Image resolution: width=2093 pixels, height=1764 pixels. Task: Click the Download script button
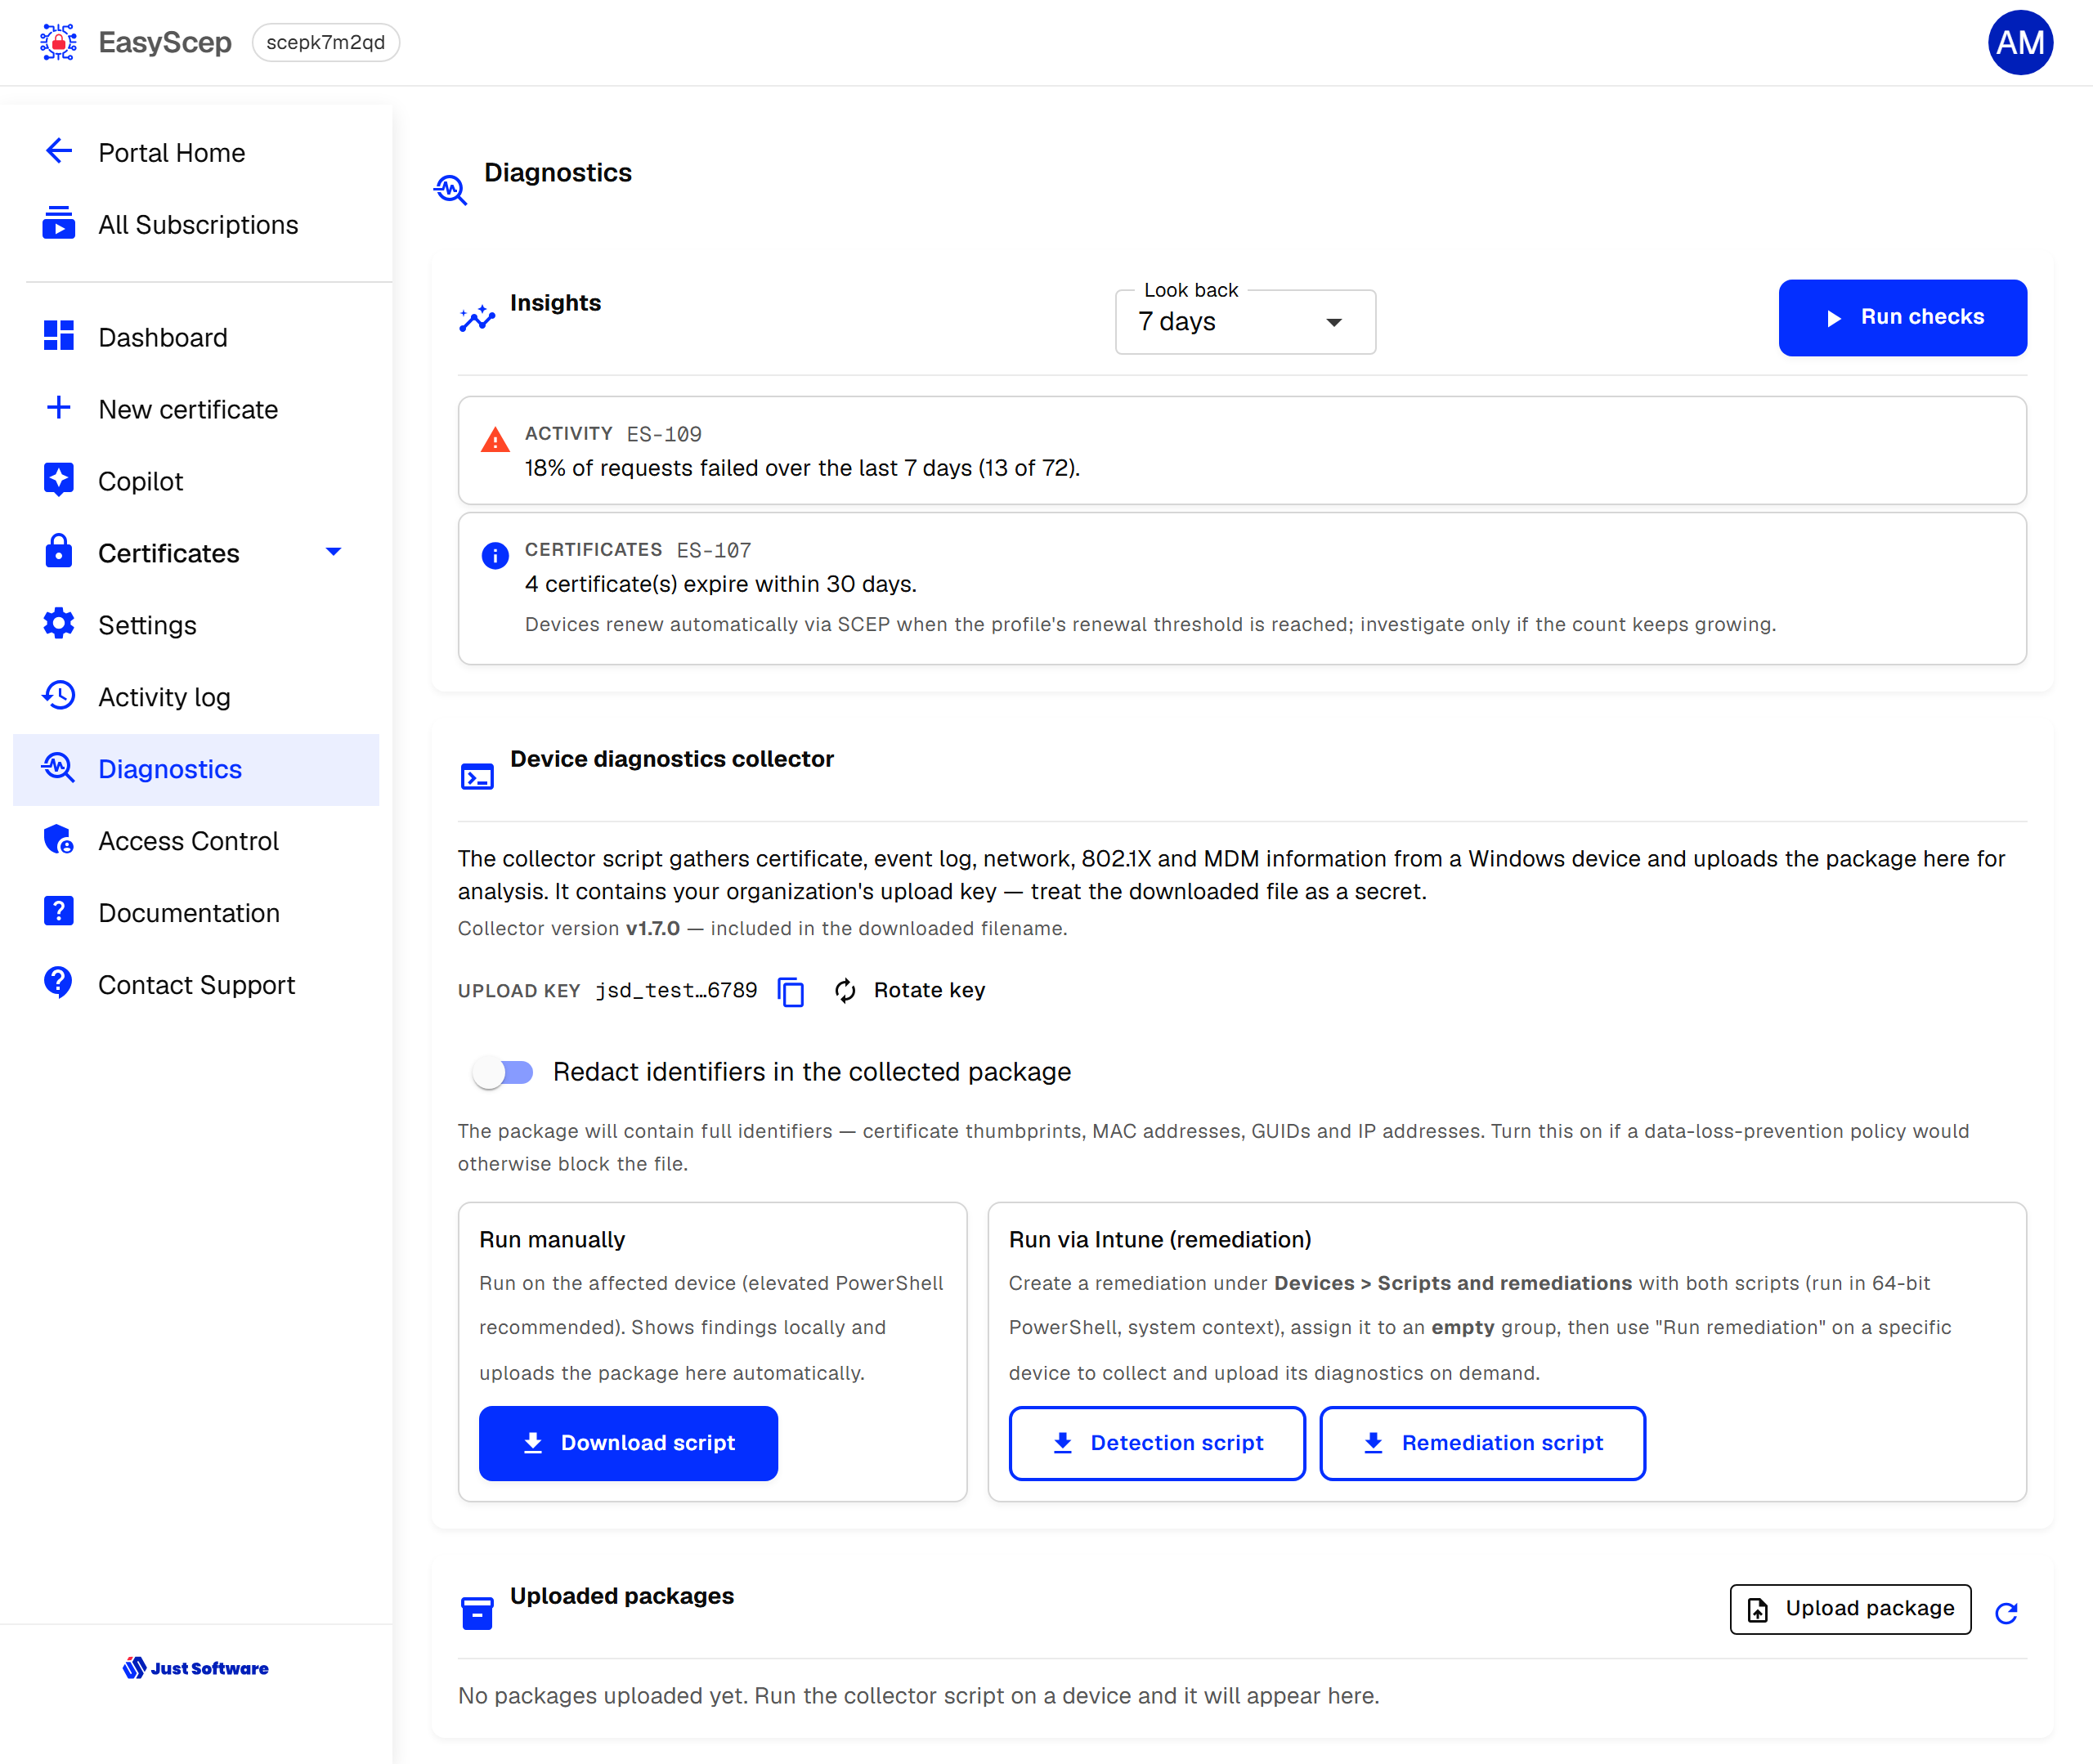point(628,1443)
